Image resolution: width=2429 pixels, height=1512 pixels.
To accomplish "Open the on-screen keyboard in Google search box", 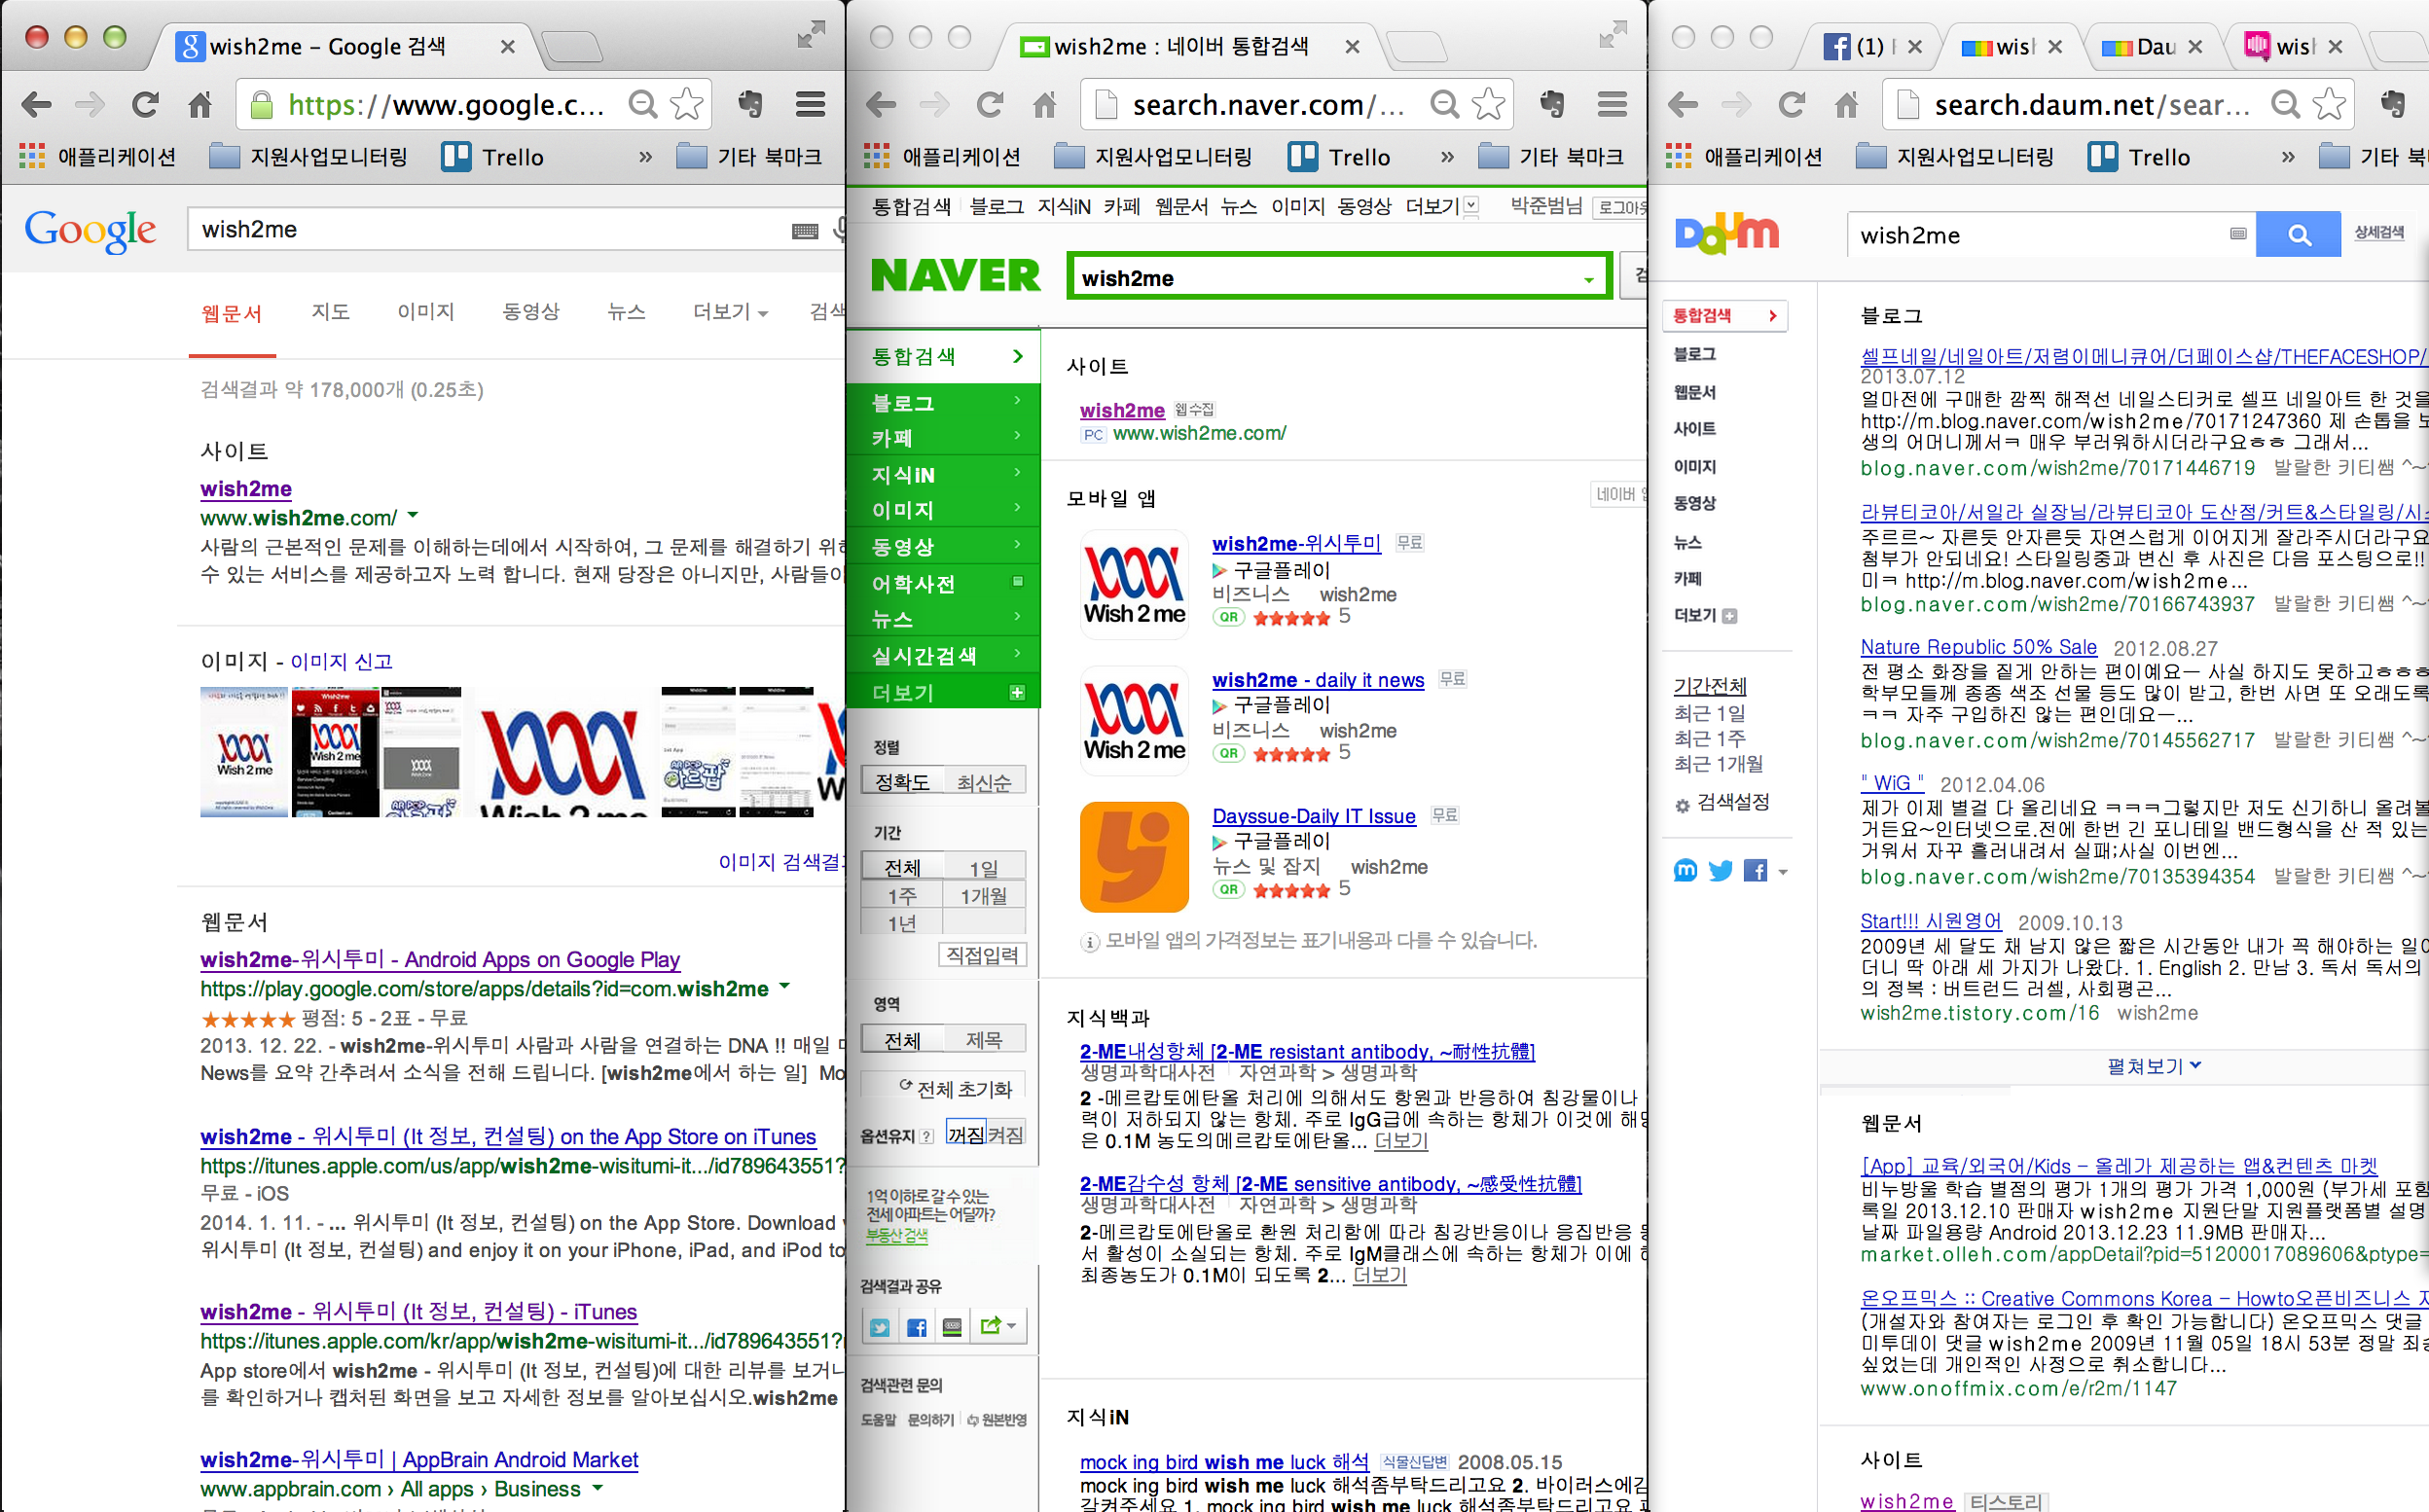I will click(805, 231).
